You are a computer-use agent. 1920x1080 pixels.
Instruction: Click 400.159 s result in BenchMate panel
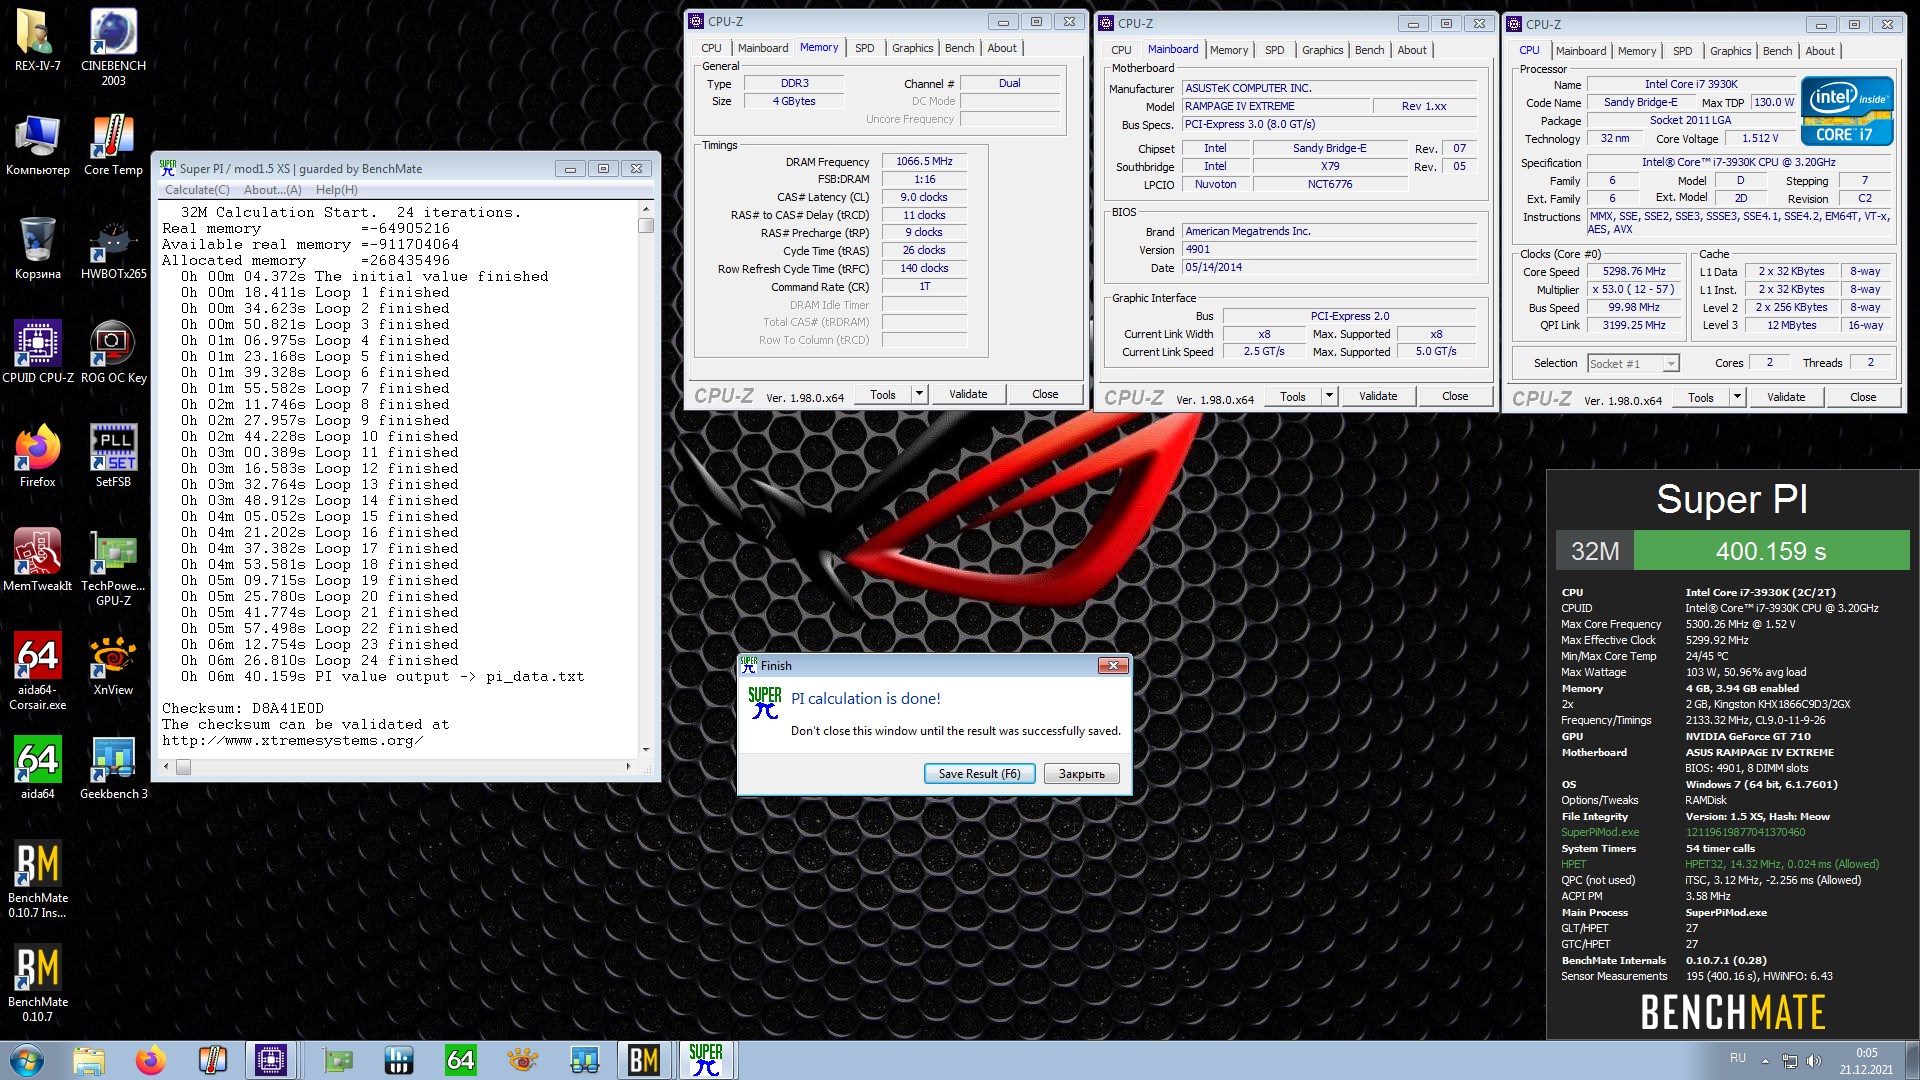pyautogui.click(x=1771, y=551)
